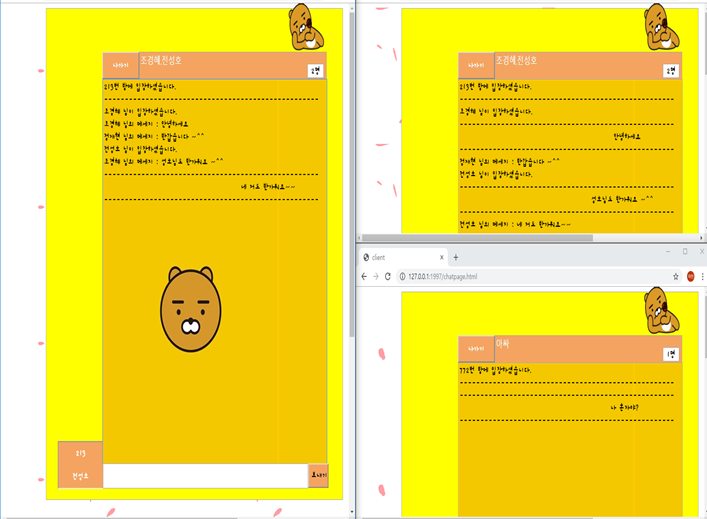Viewport: 707px width, 519px height.
Task: Click the Ryan character sitting above the left chat header
Action: pos(306,27)
